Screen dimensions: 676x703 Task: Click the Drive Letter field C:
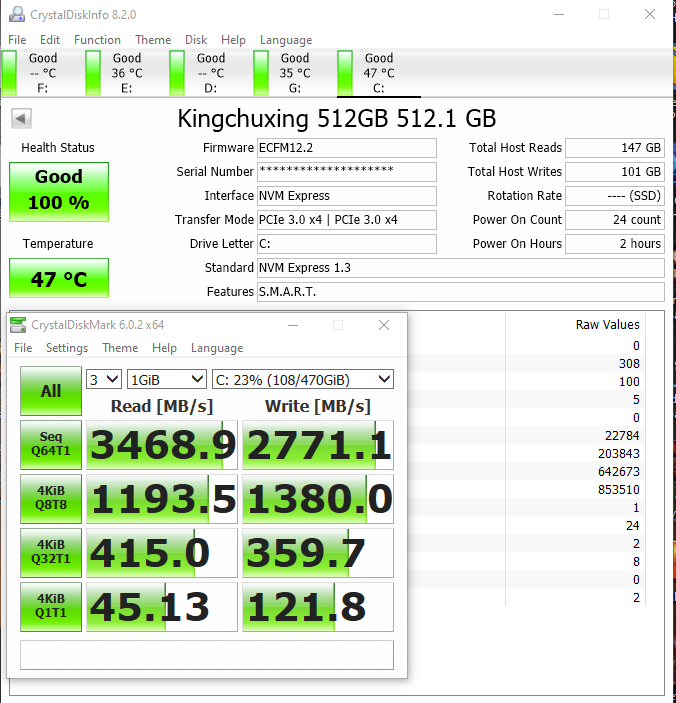(x=347, y=244)
